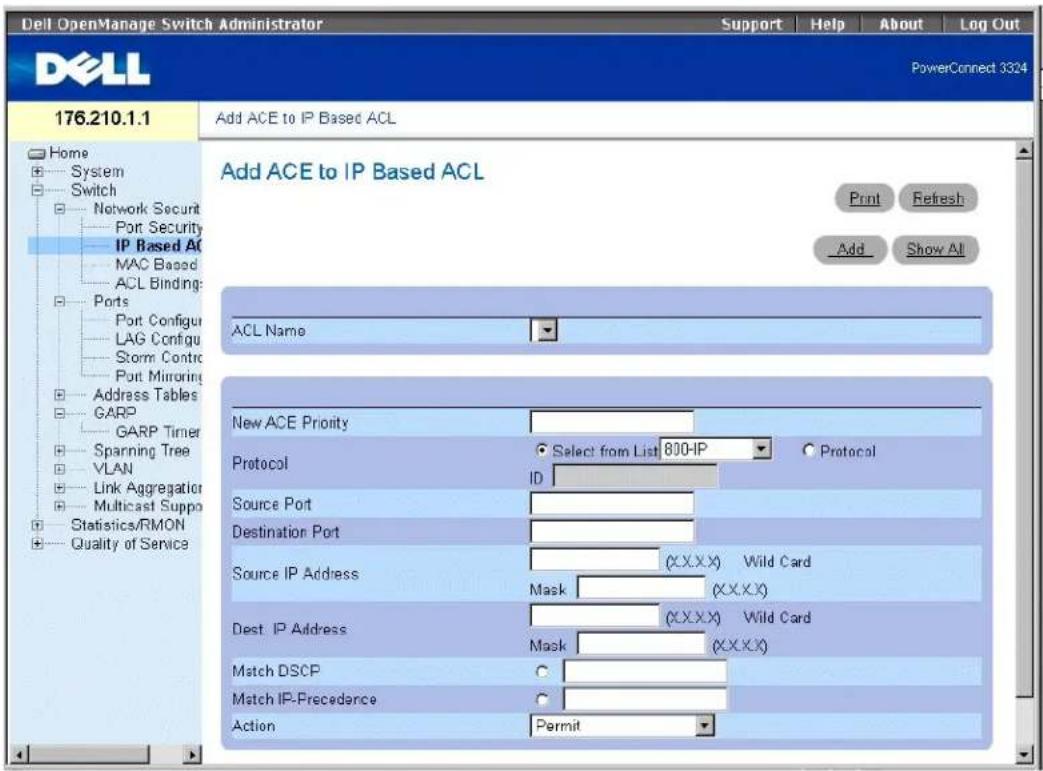Viewport: 1043px width, 771px height.
Task: Expand the Quality of Service node
Action: (37, 543)
